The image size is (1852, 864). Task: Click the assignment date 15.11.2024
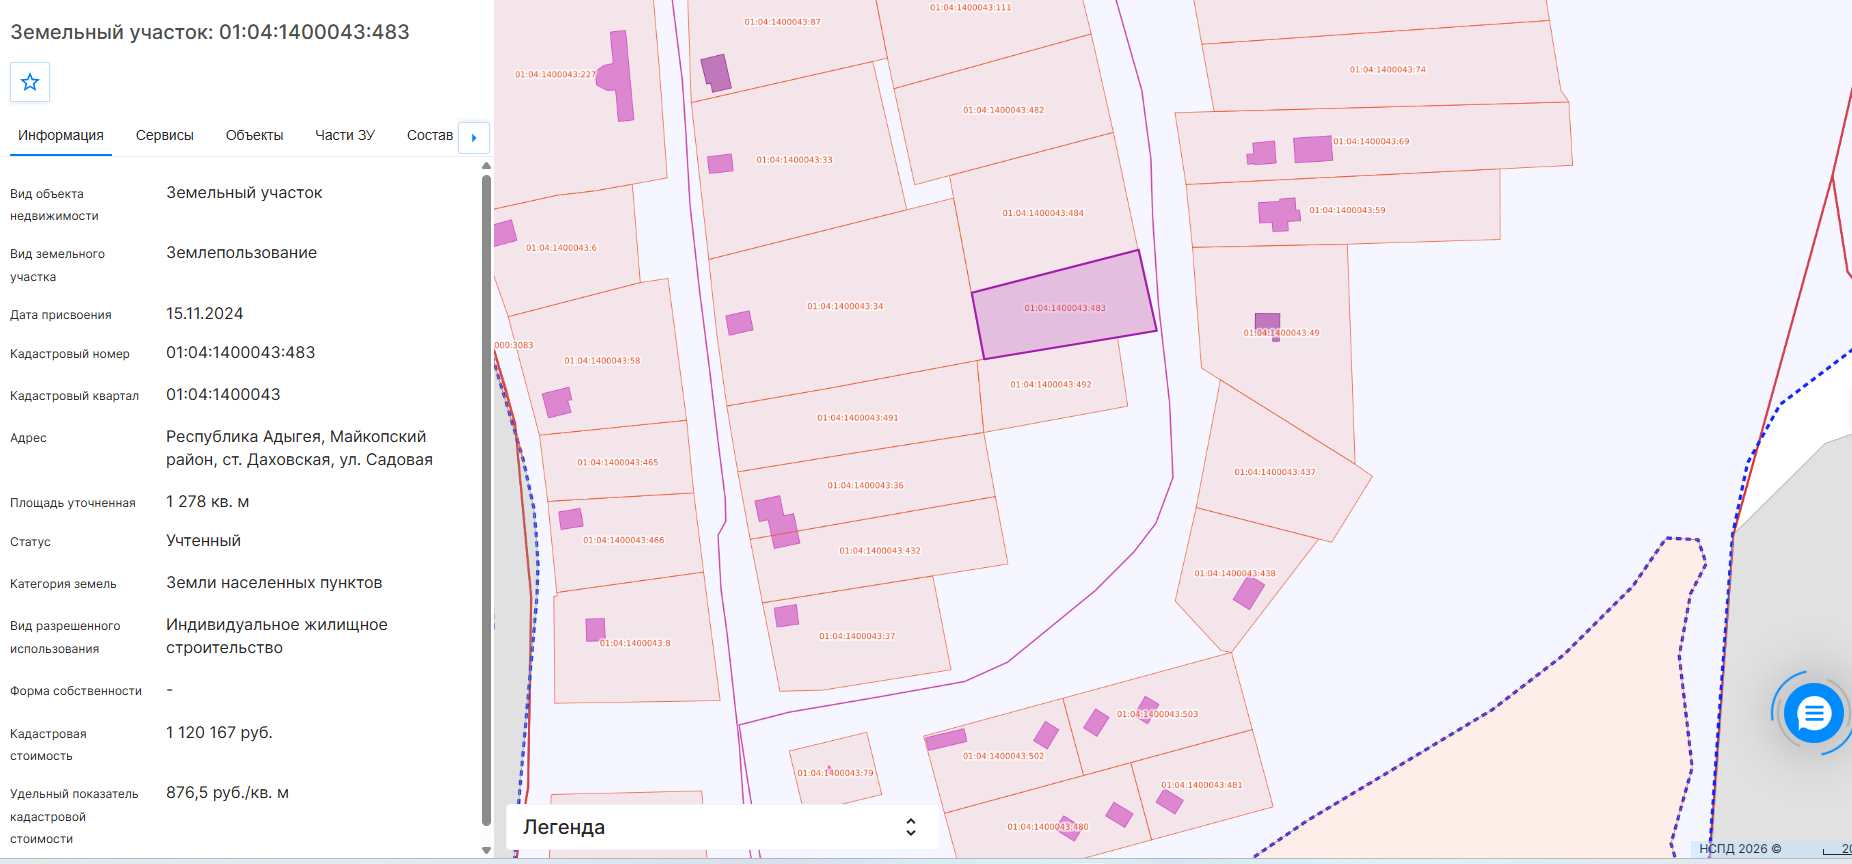(205, 314)
